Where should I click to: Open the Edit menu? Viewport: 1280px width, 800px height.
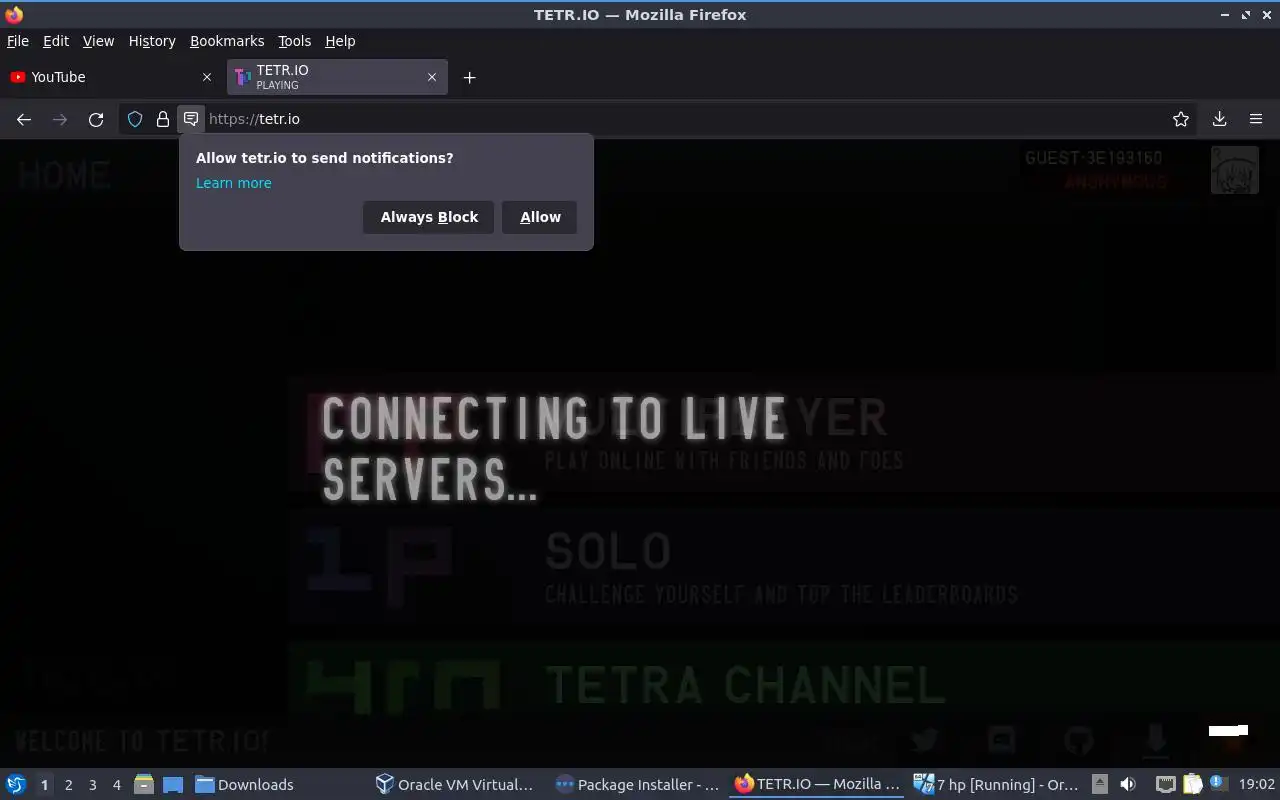coord(56,41)
